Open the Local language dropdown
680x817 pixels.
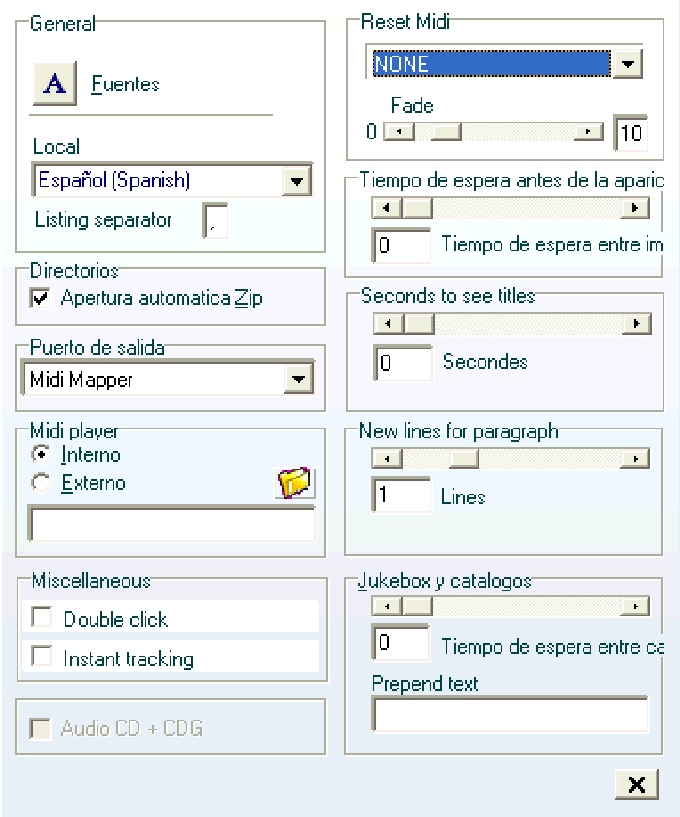297,181
